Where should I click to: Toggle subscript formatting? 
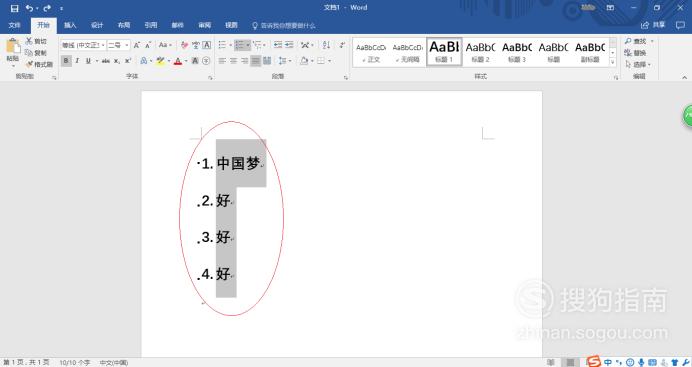coord(117,61)
